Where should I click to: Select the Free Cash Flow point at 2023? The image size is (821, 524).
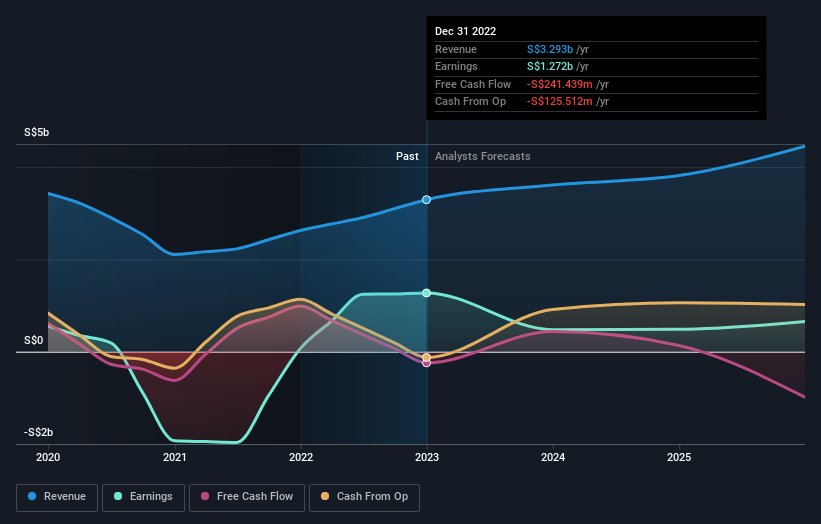[x=426, y=363]
